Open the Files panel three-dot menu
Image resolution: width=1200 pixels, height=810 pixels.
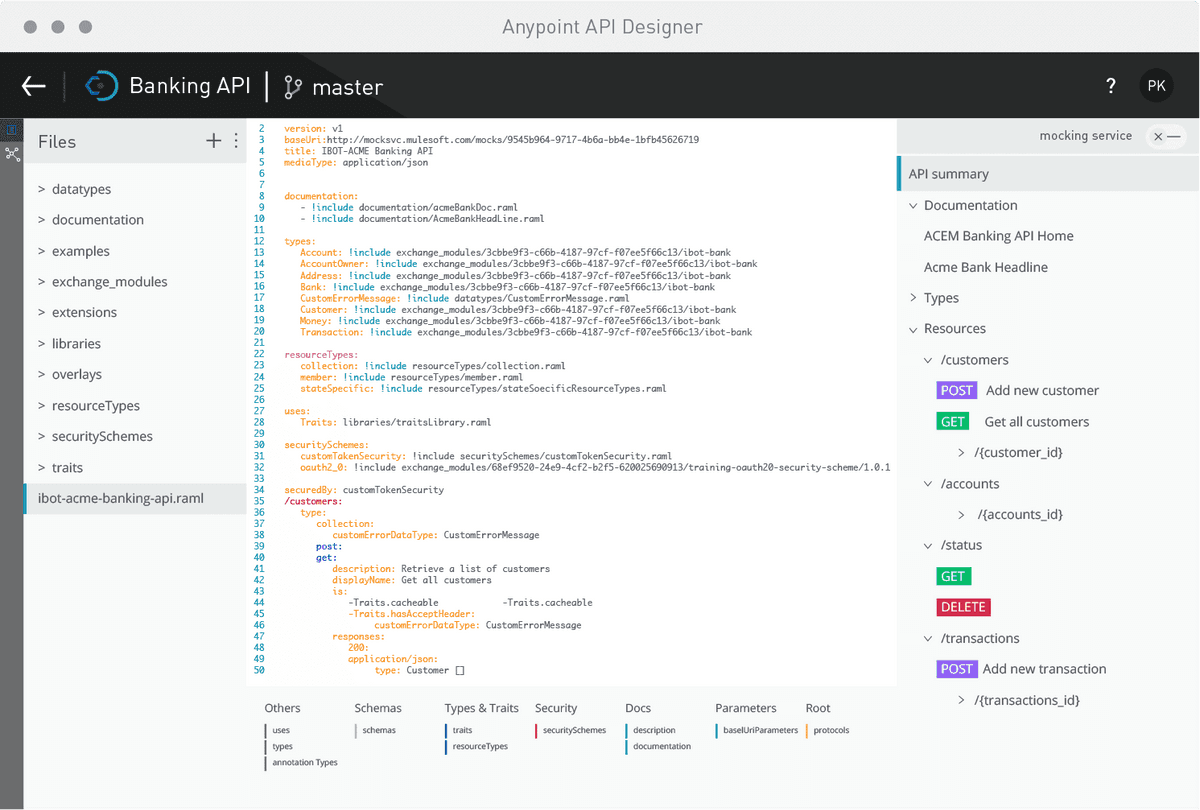click(x=237, y=141)
